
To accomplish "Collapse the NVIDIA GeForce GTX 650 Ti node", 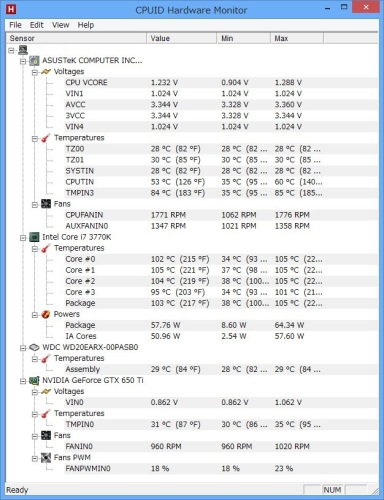I will [x=23, y=381].
